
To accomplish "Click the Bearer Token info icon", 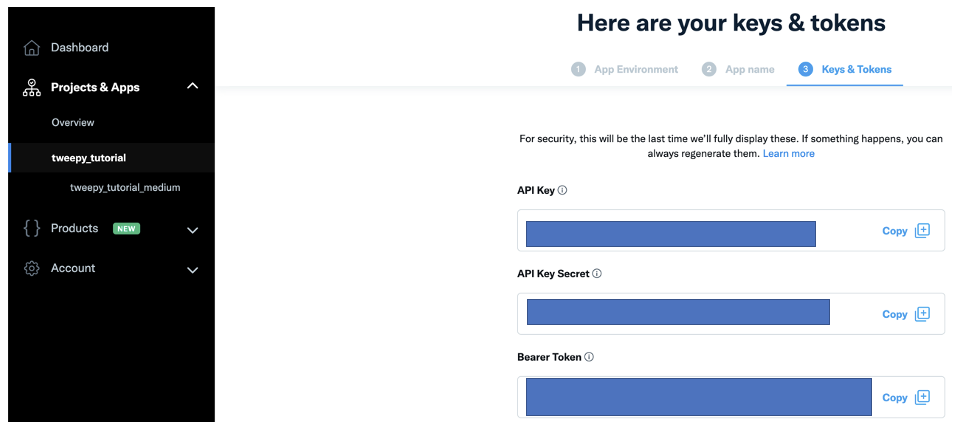I will tap(589, 357).
